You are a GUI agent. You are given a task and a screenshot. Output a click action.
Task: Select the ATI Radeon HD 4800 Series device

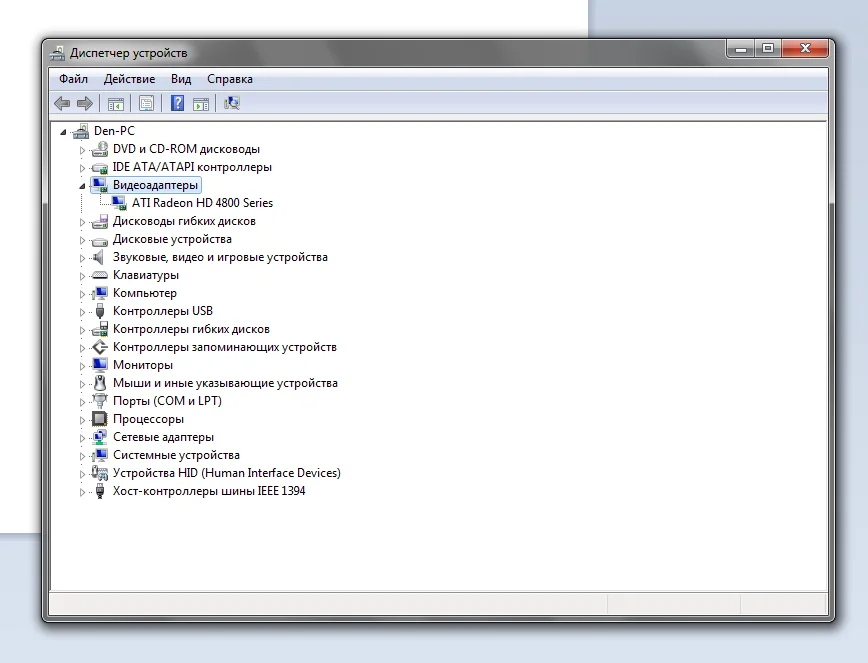pos(202,203)
